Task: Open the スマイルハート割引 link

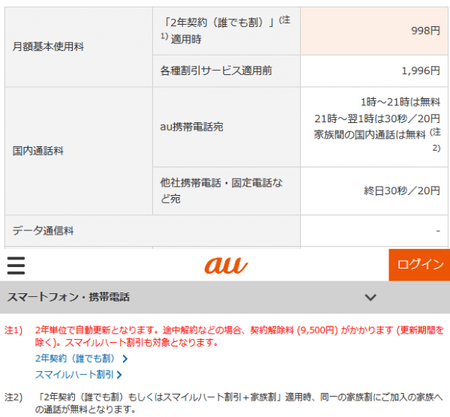Action: point(74,374)
